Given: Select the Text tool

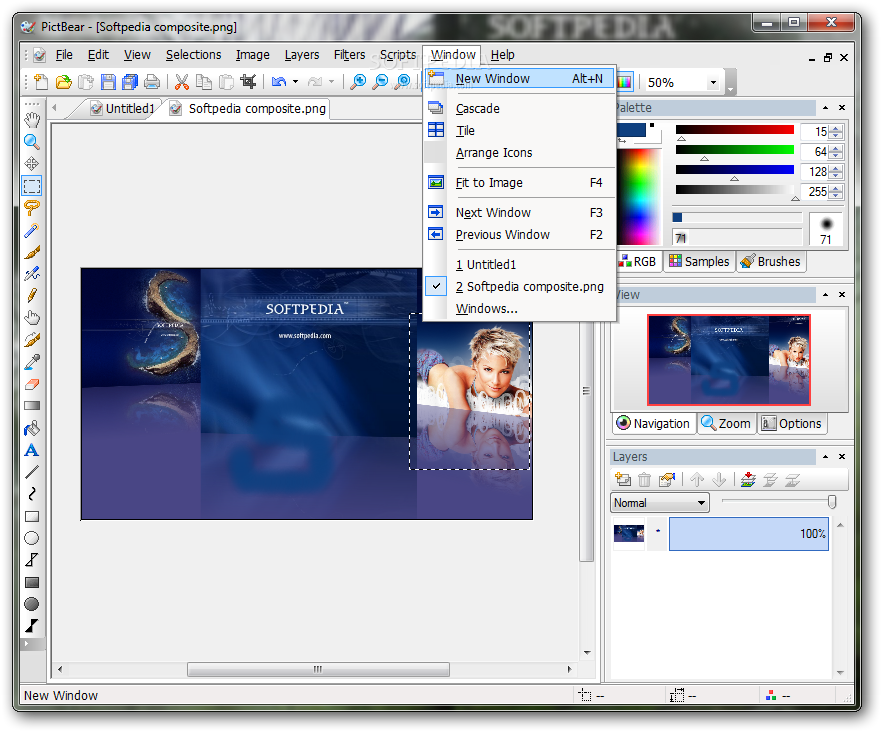Looking at the screenshot, I should coord(32,450).
